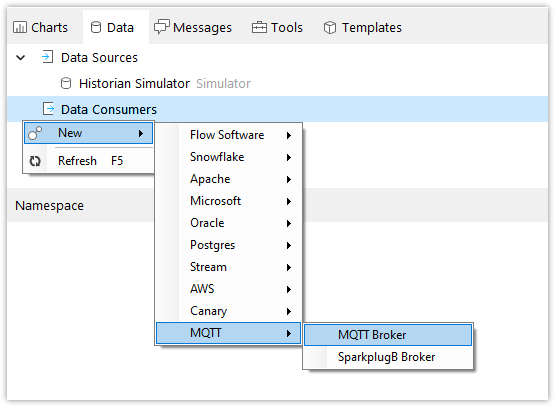Click the Tools briefcase icon
The image size is (555, 407).
[259, 27]
